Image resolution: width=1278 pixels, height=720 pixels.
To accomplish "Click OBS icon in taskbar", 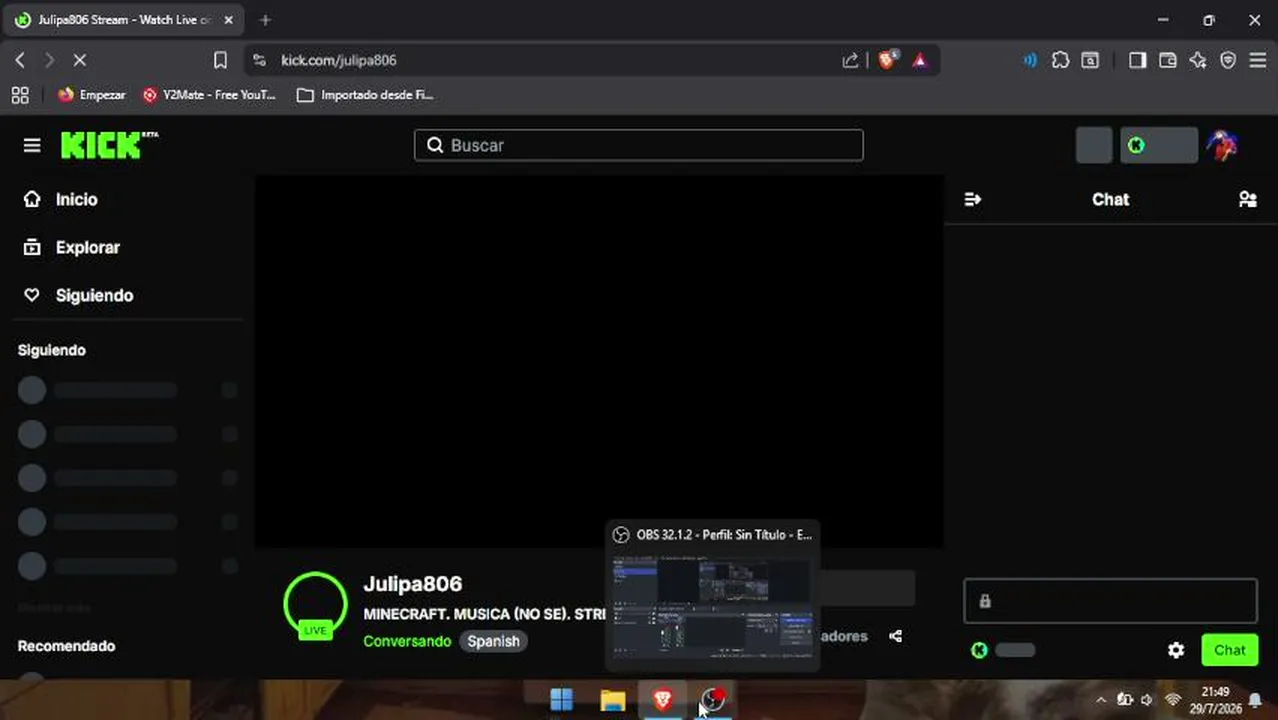I will (712, 700).
